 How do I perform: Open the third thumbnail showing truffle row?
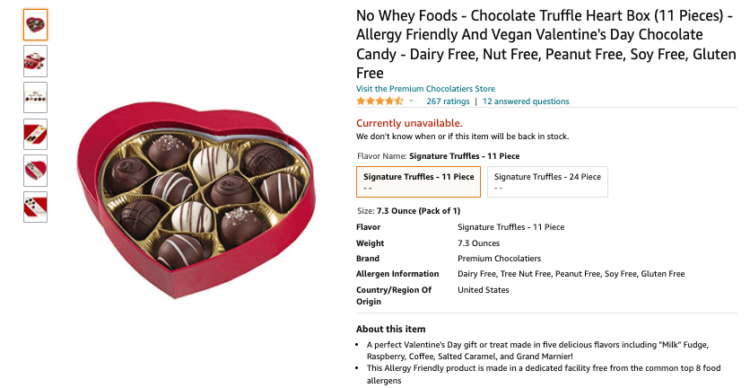coord(35,98)
